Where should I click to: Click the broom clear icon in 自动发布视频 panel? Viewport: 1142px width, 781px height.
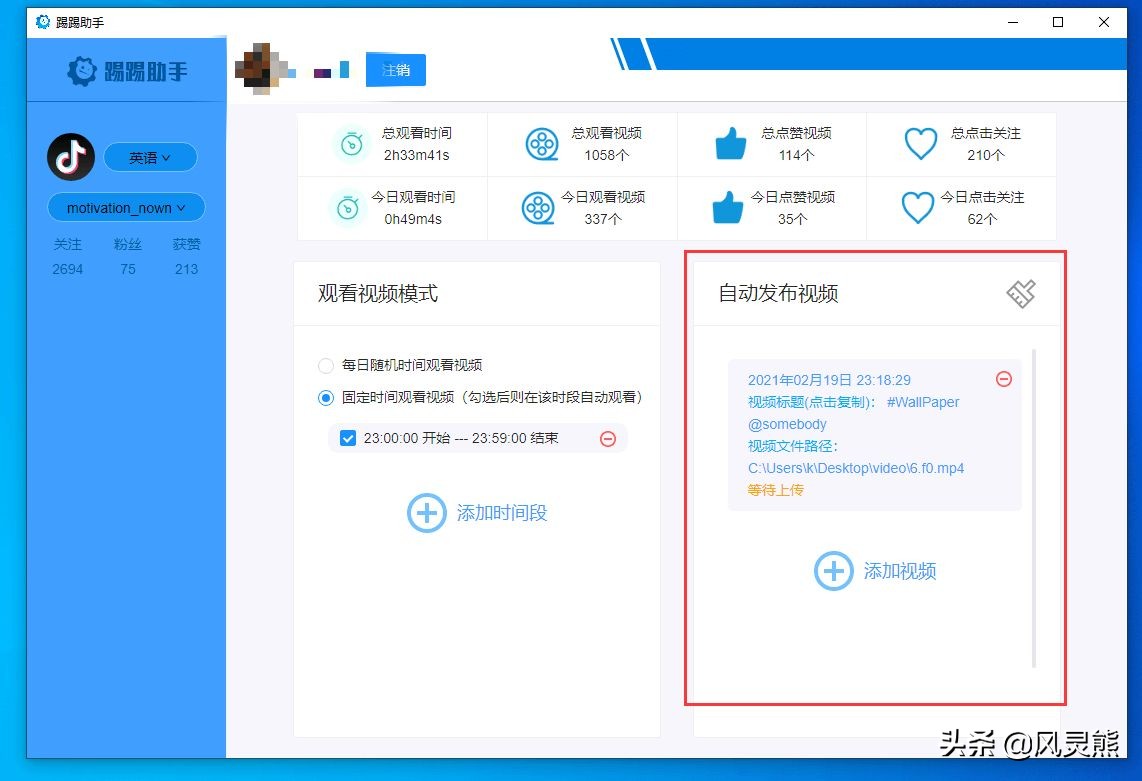click(1021, 293)
